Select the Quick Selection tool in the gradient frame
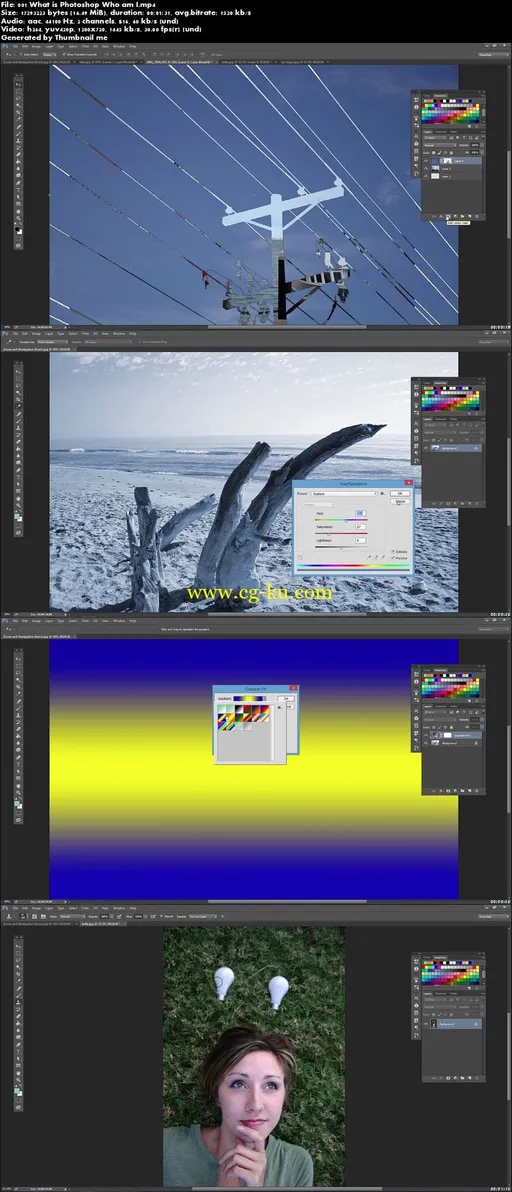 pyautogui.click(x=18, y=679)
